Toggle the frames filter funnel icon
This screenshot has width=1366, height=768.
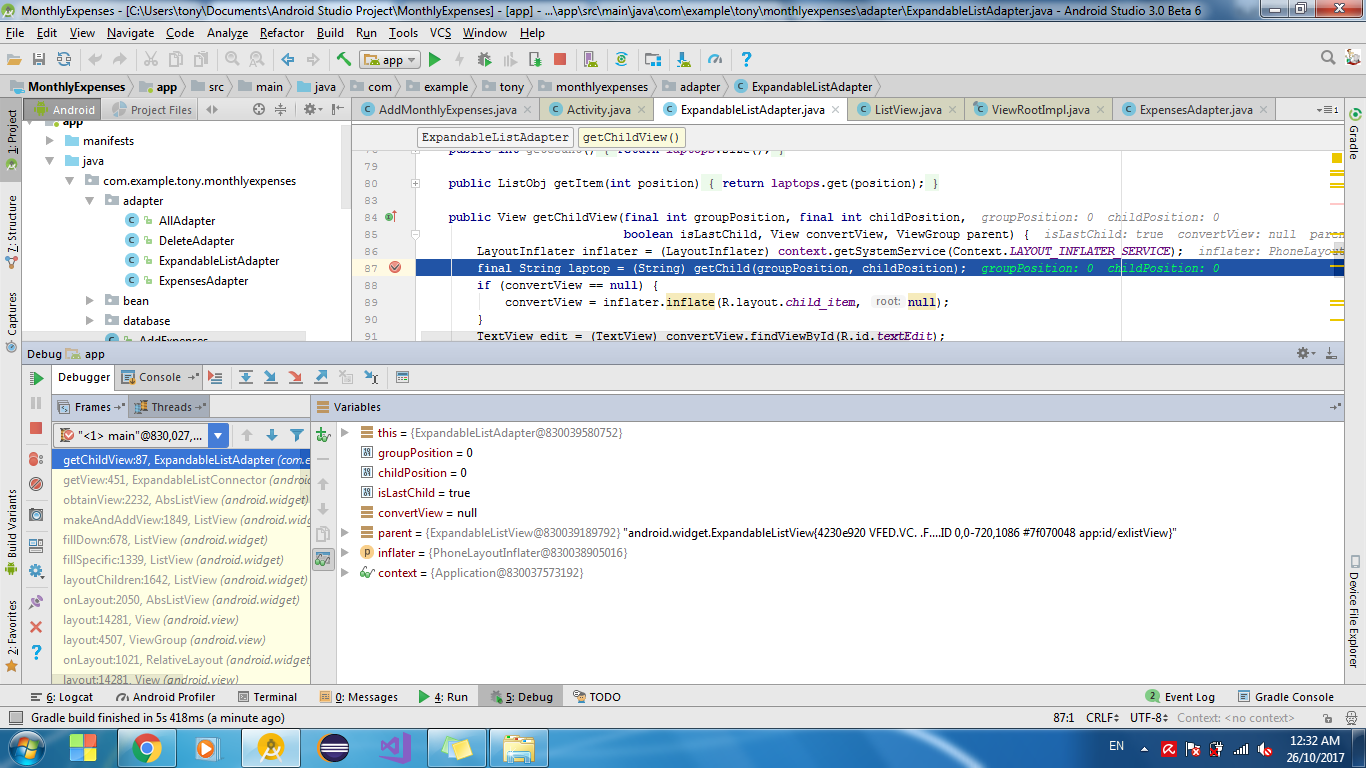click(x=297, y=435)
